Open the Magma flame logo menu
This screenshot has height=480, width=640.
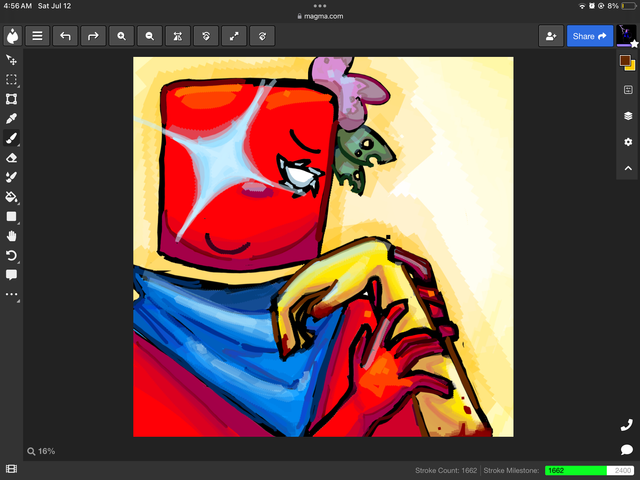pyautogui.click(x=12, y=36)
